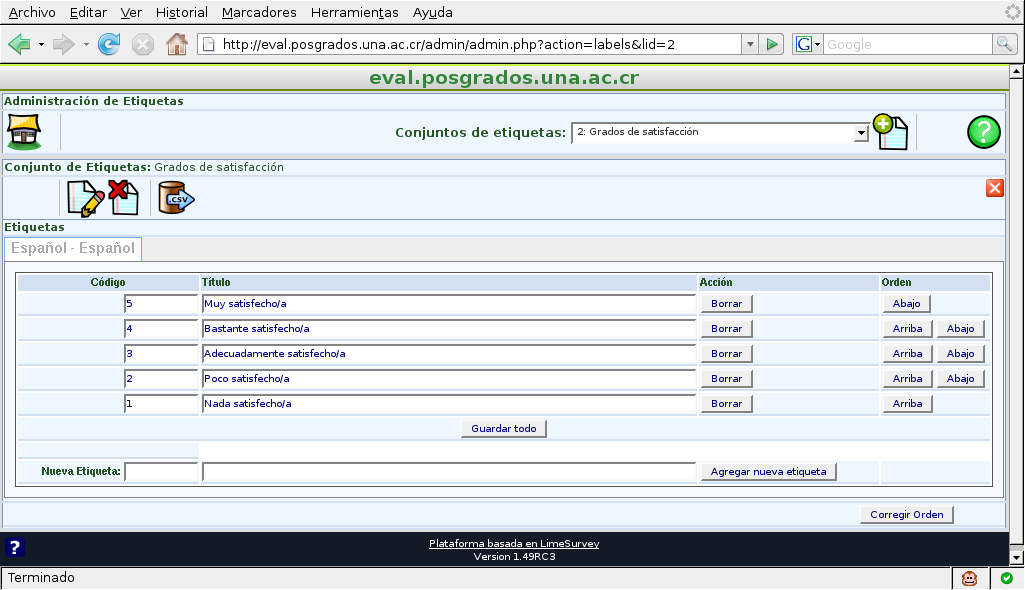Open the Conjuntos de etiquetas dropdown

[x=718, y=132]
